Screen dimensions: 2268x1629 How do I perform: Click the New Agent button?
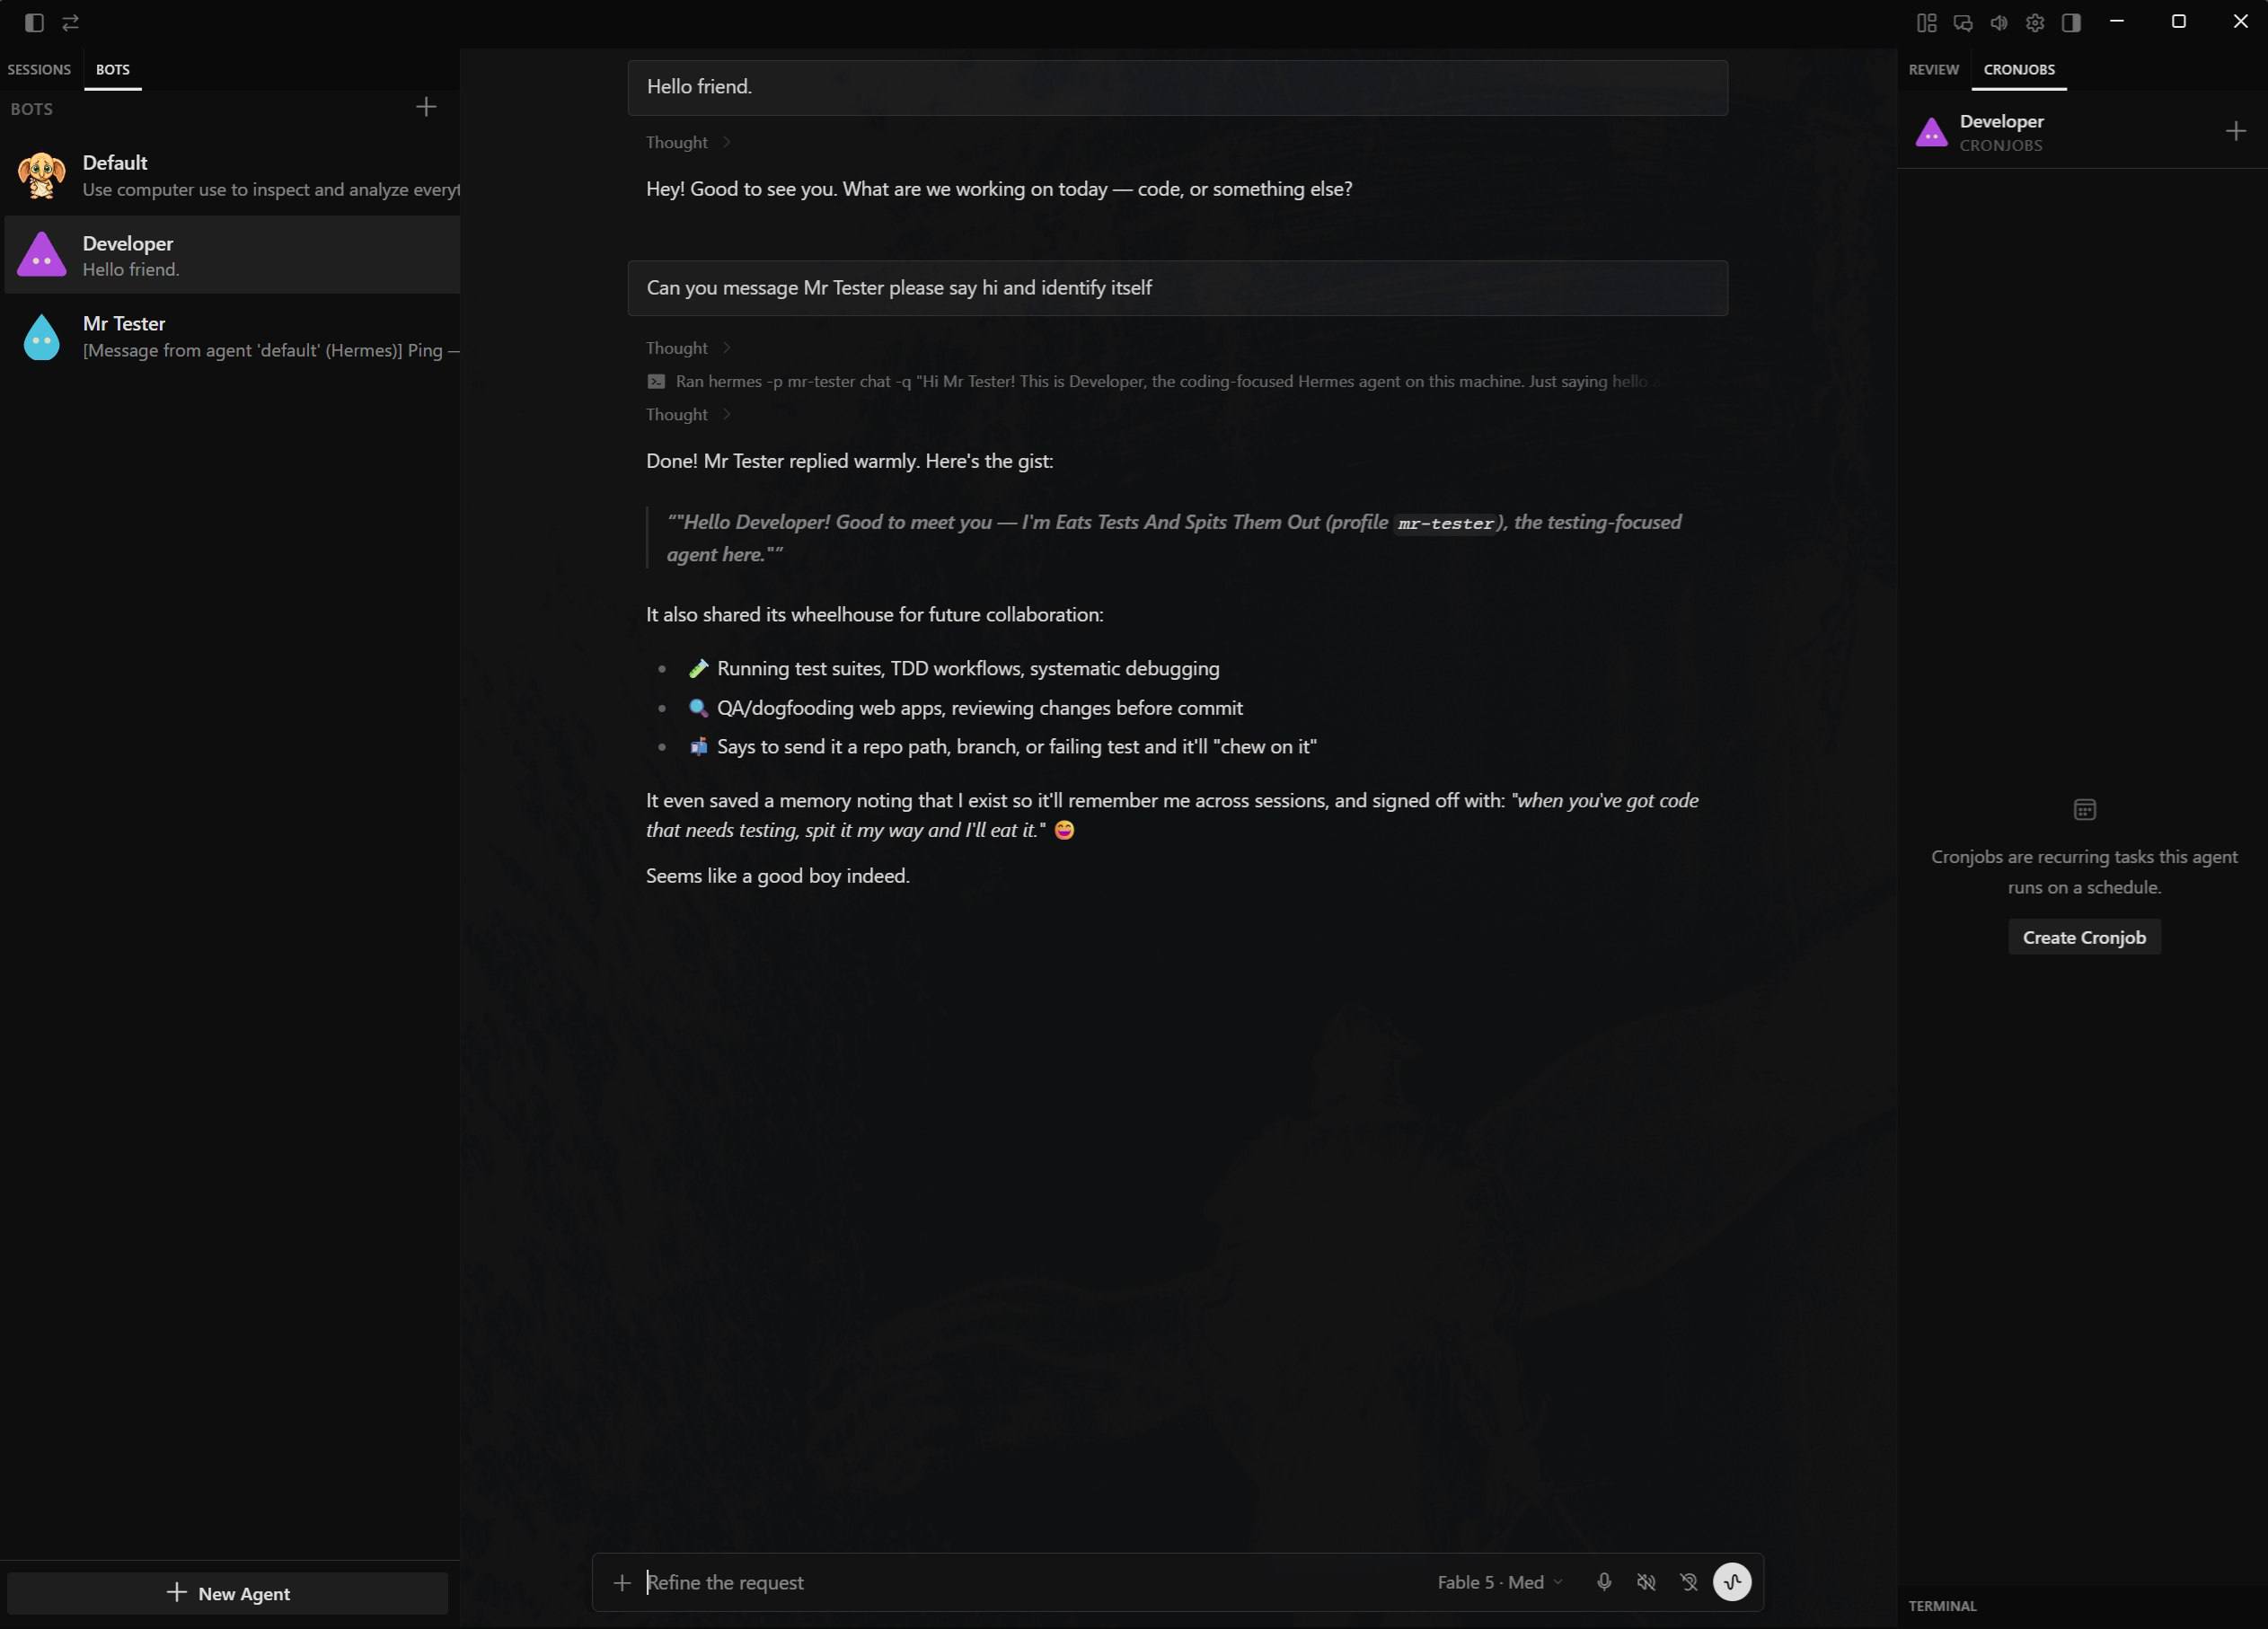(228, 1593)
